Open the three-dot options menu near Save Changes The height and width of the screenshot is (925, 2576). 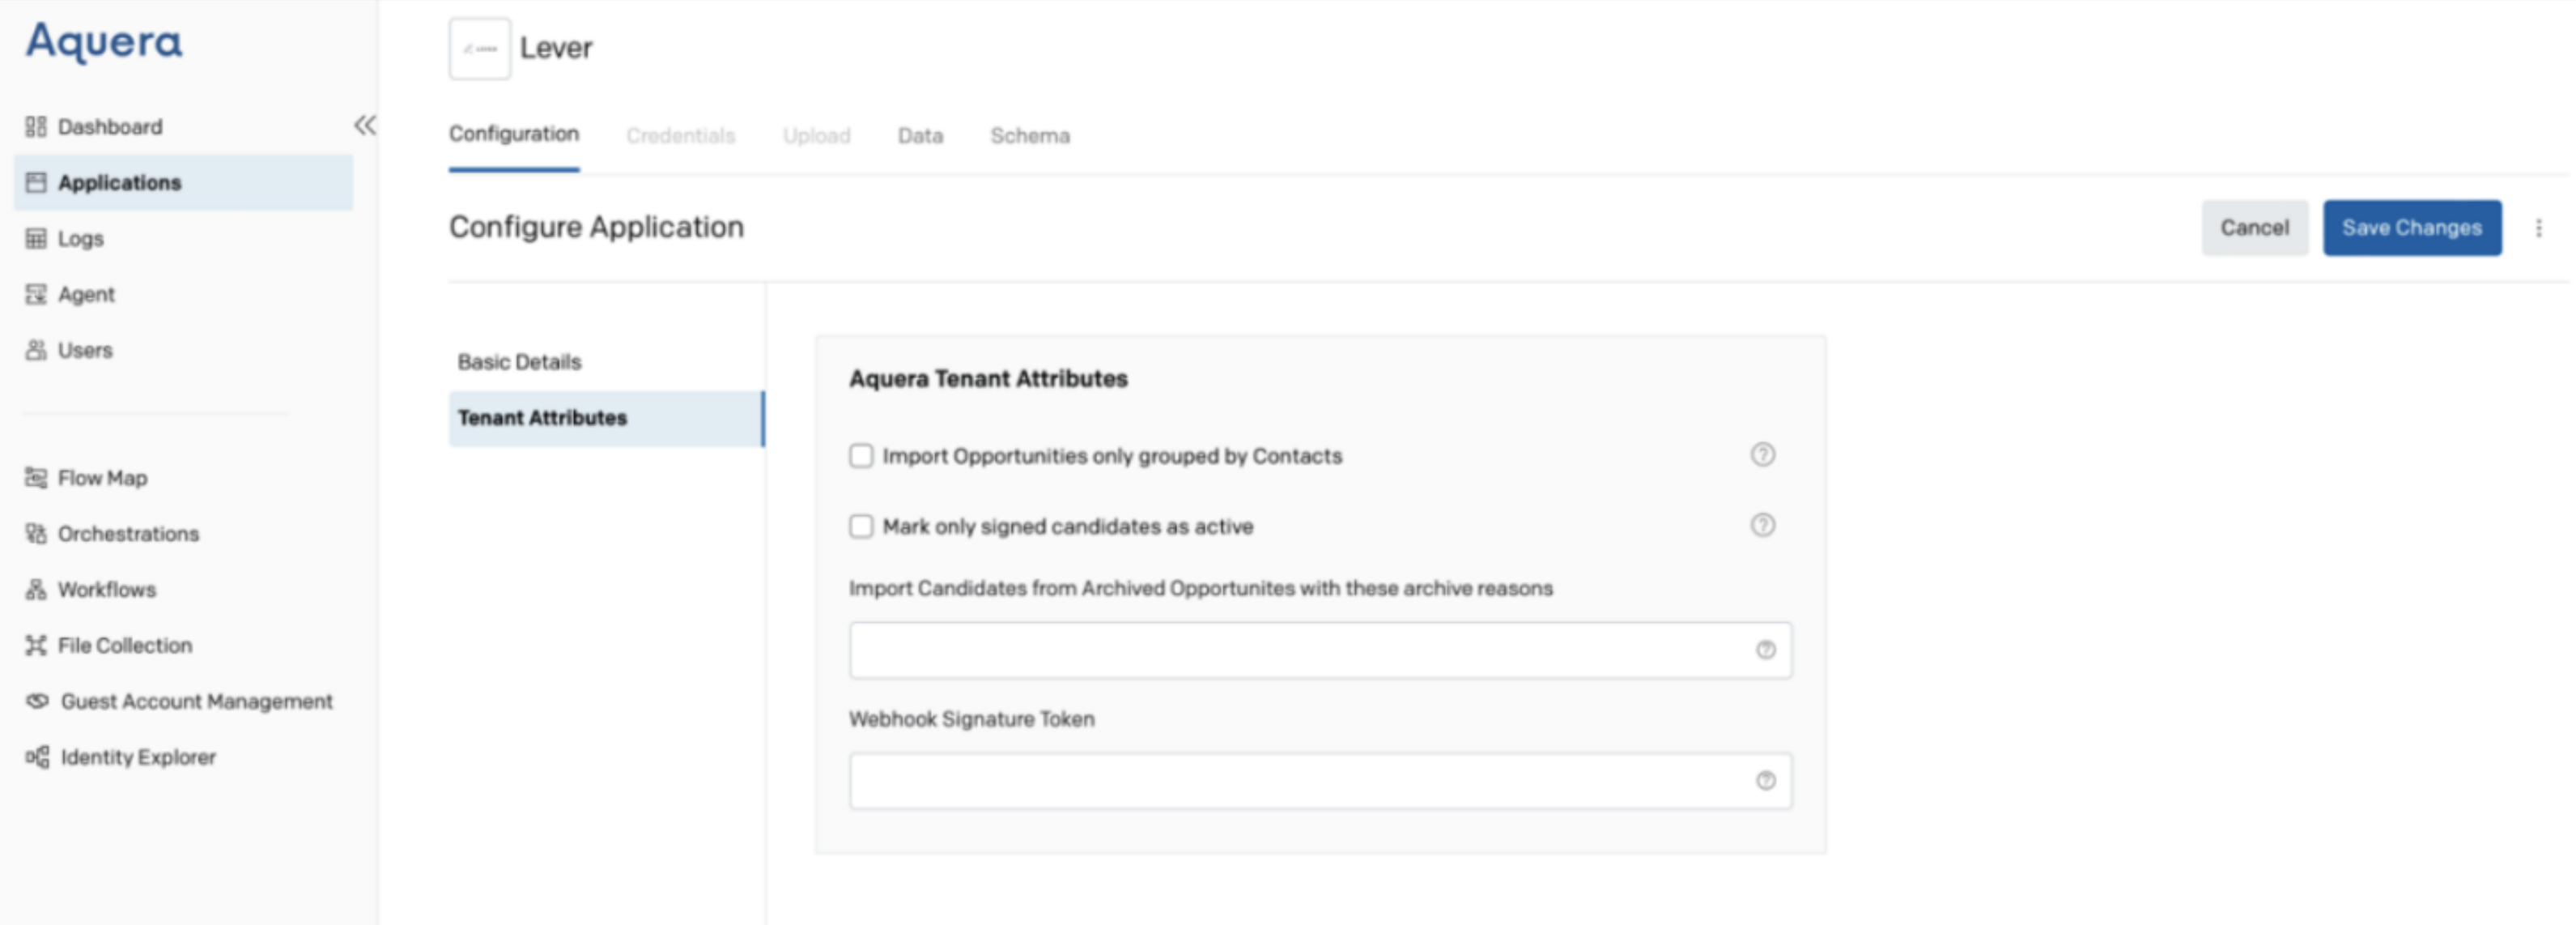coord(2538,227)
